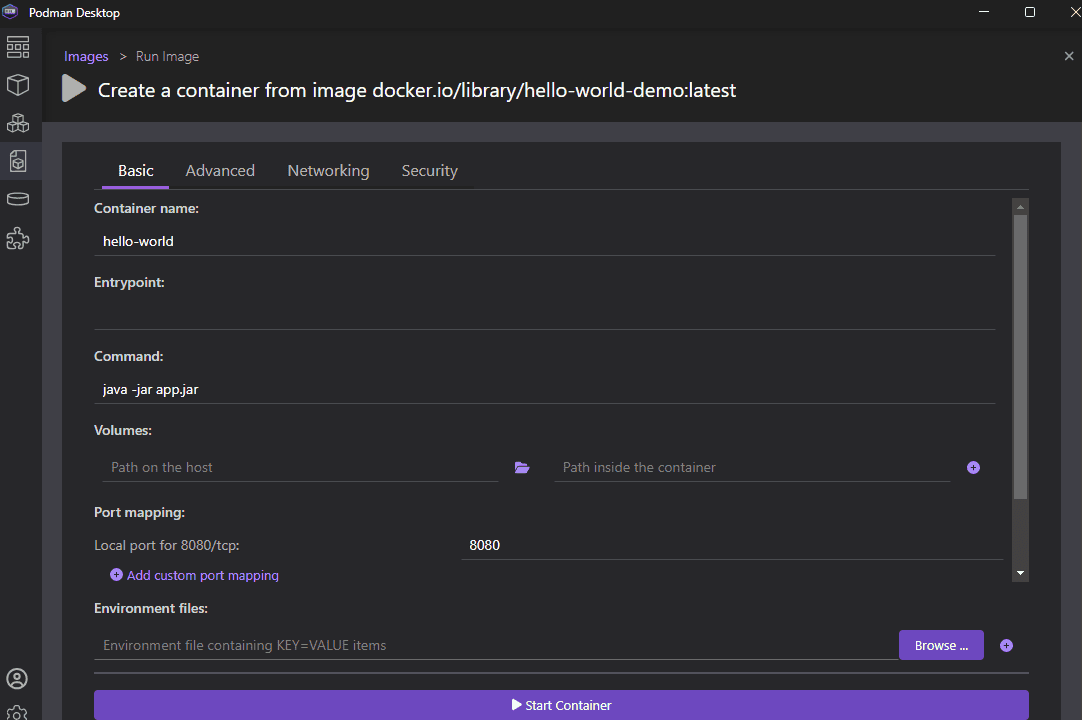Click the Browse button for environment files

(x=941, y=645)
